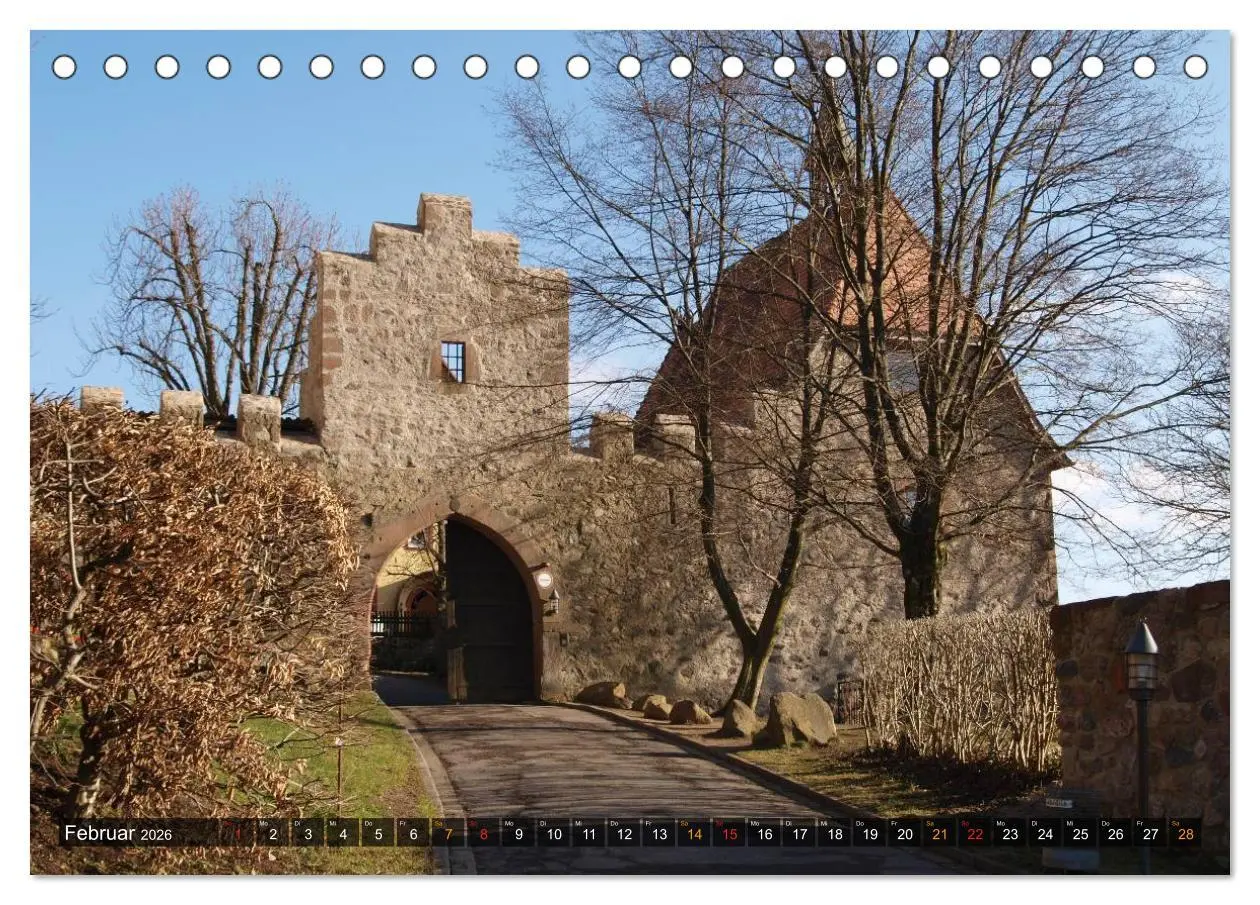
Task: Pick Sunday 15 shown in red
Action: 729,833
